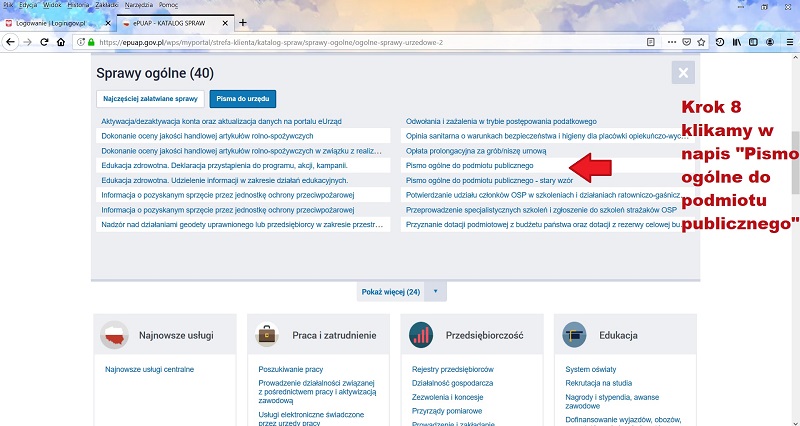
Task: Open the Firefox library icon
Action: coord(737,42)
